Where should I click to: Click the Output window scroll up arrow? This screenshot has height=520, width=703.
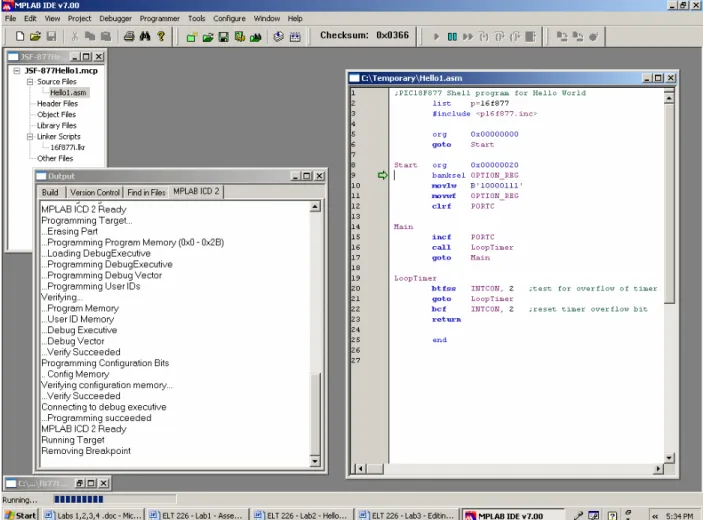315,207
